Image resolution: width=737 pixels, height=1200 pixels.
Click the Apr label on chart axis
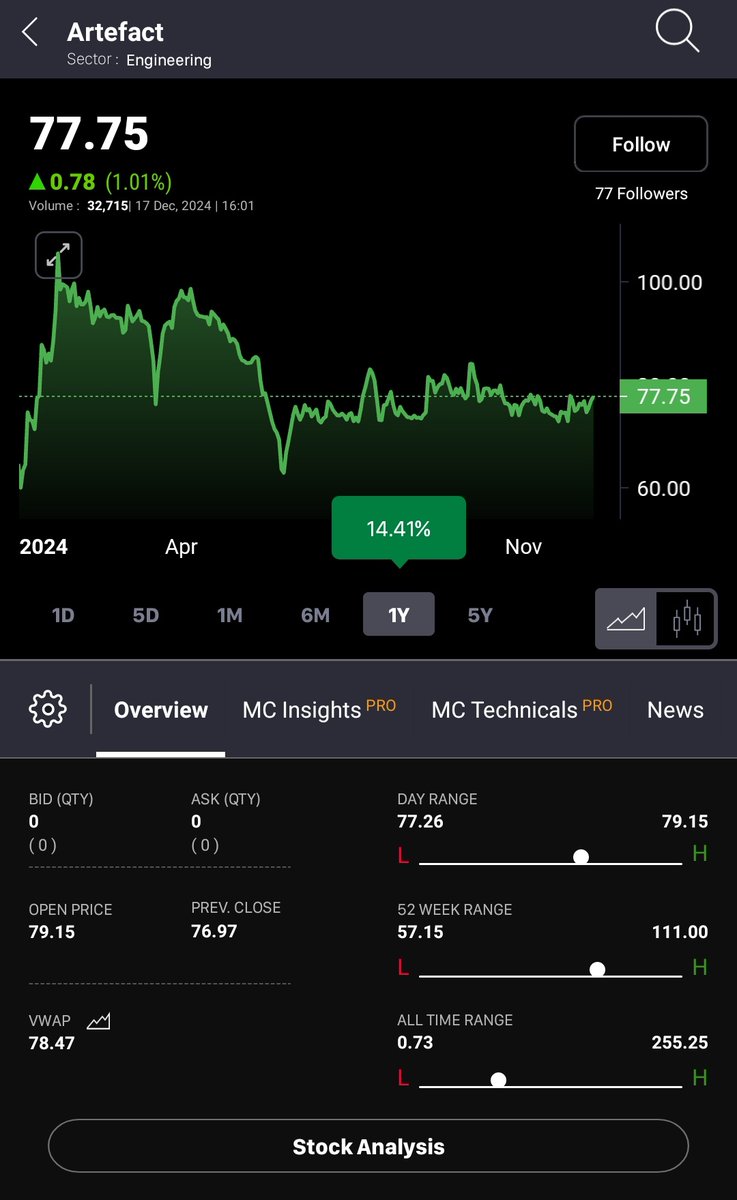point(181,547)
